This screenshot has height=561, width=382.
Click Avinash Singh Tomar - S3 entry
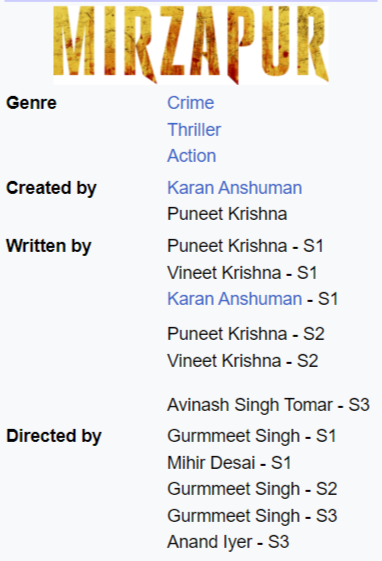coord(268,405)
